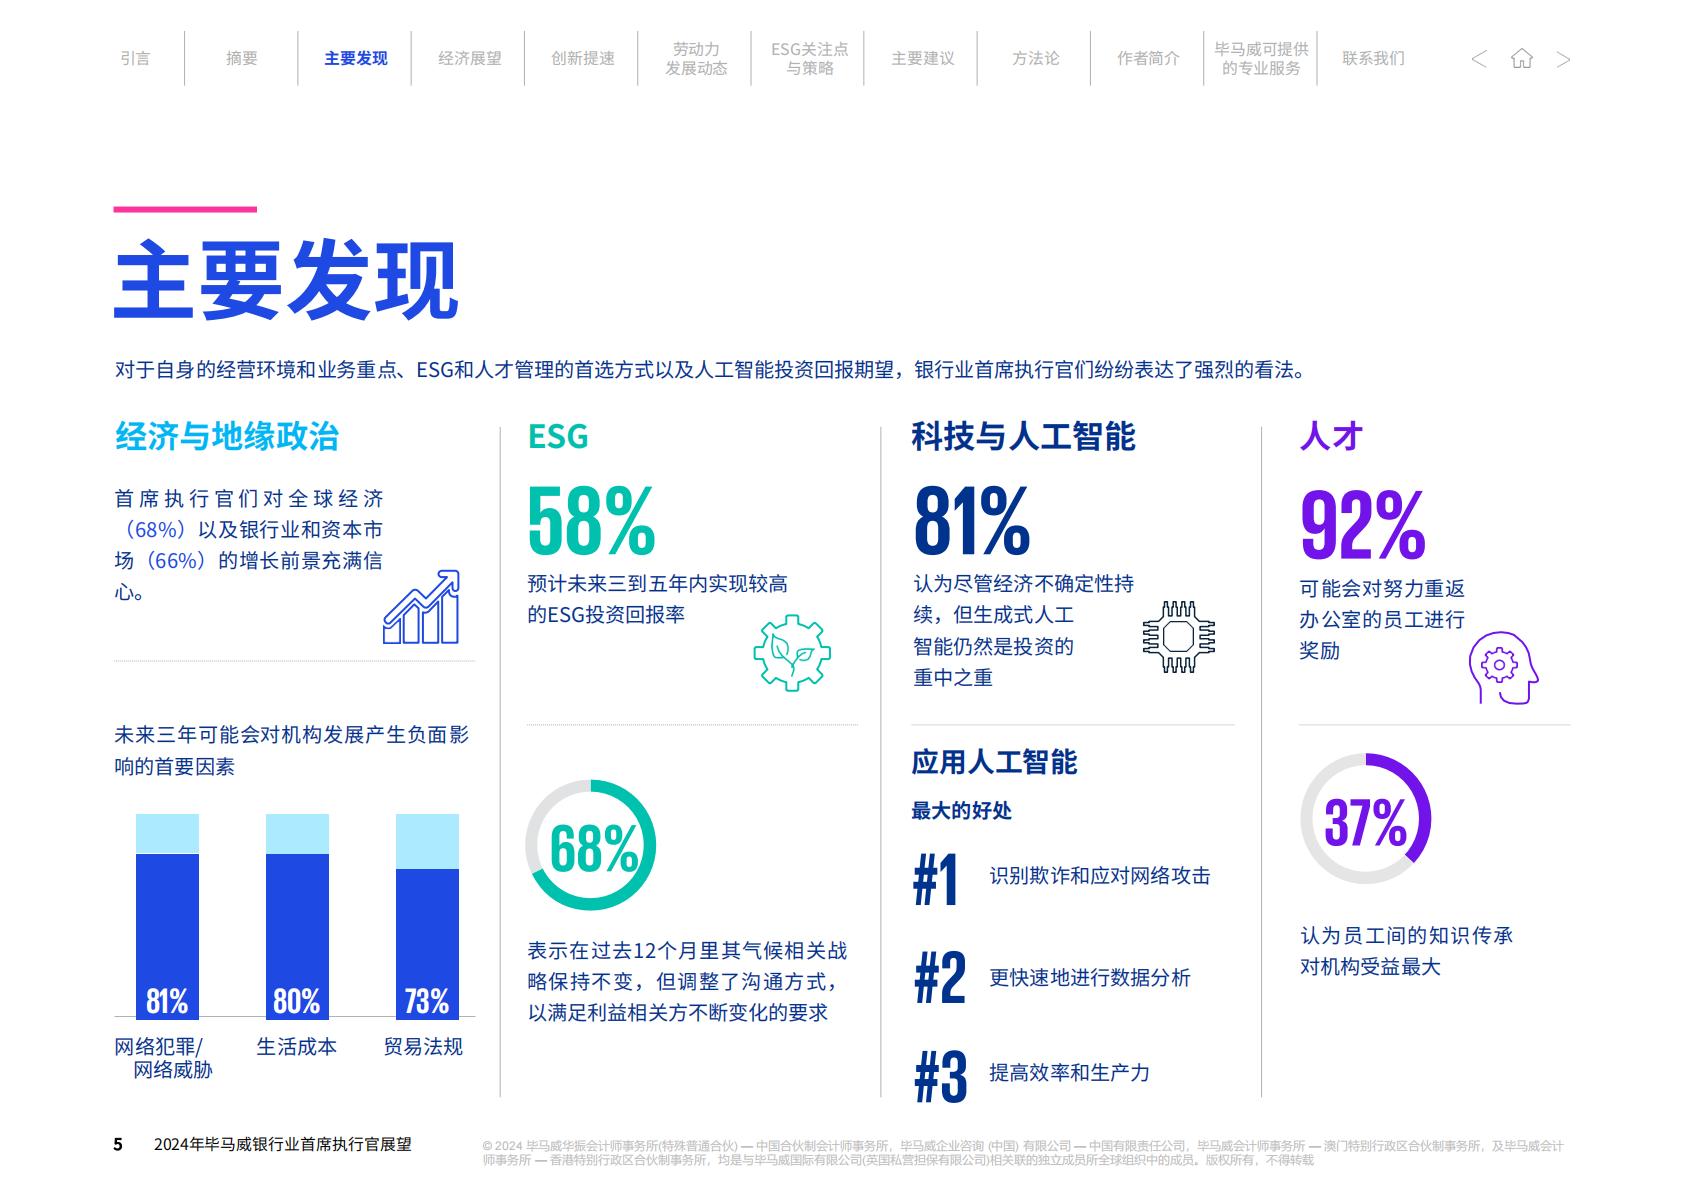Screen dimensions: 1683x1190
Task: Click the teal ESG column heading
Action: (x=558, y=436)
